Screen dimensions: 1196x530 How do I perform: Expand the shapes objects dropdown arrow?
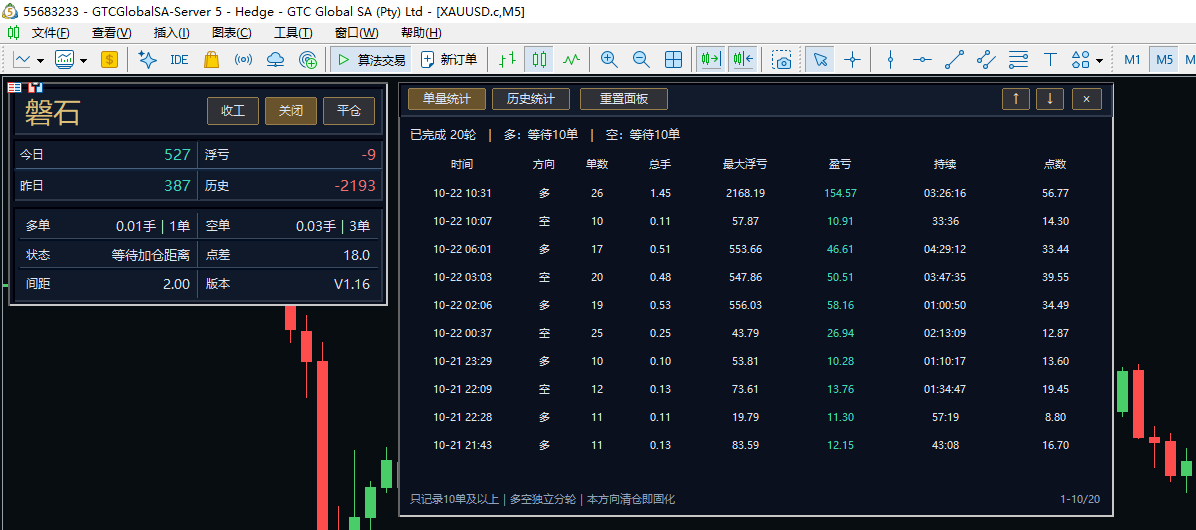pyautogui.click(x=1099, y=60)
